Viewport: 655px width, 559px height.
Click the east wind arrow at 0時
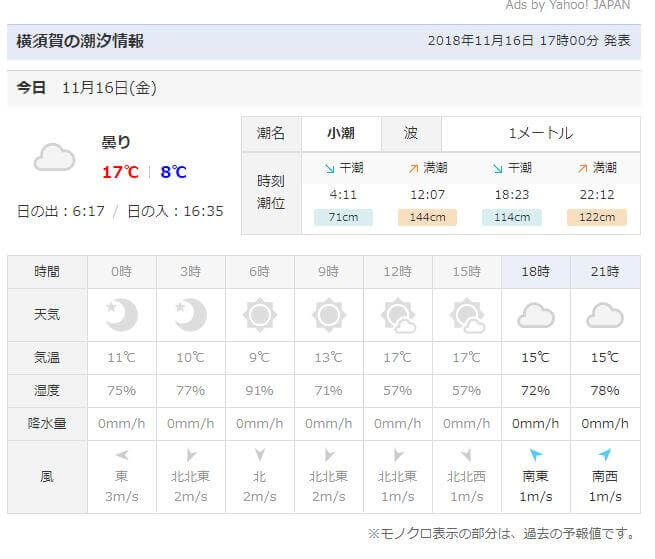point(122,455)
